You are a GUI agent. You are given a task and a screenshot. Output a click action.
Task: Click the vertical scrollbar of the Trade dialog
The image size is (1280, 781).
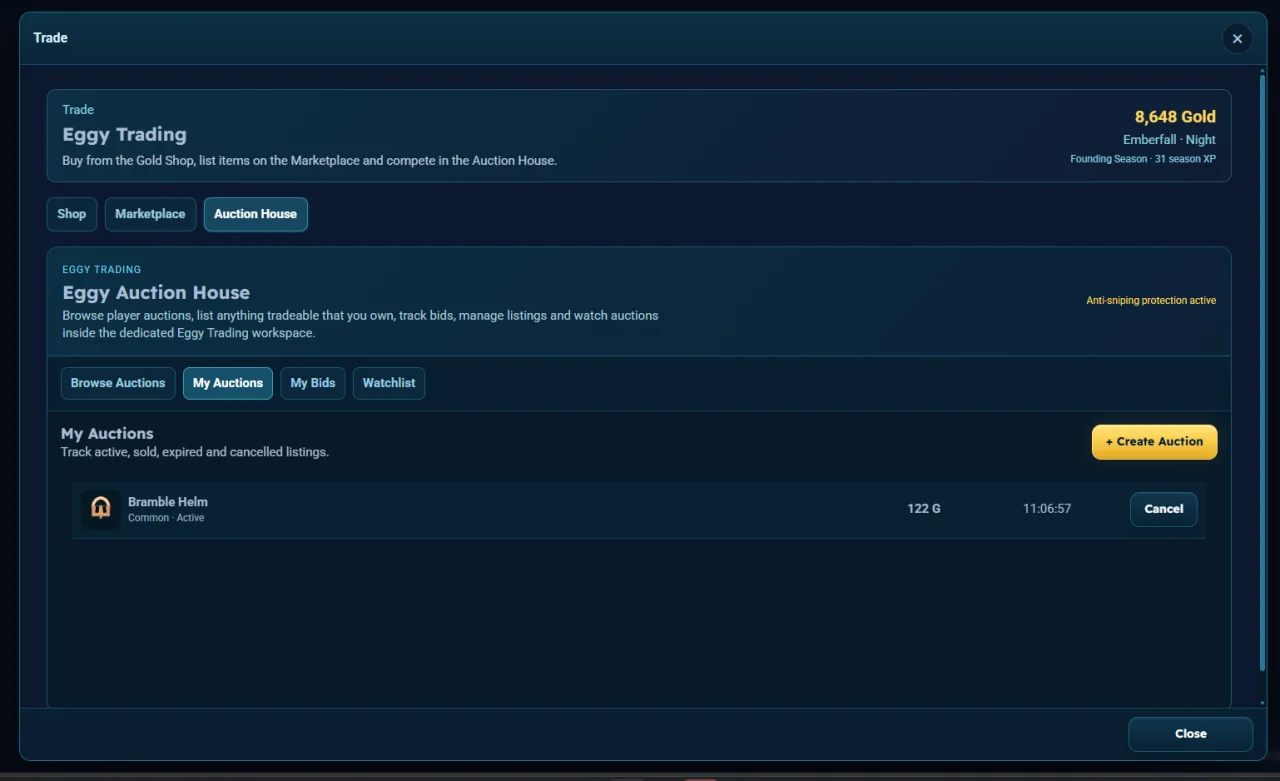[1262, 372]
